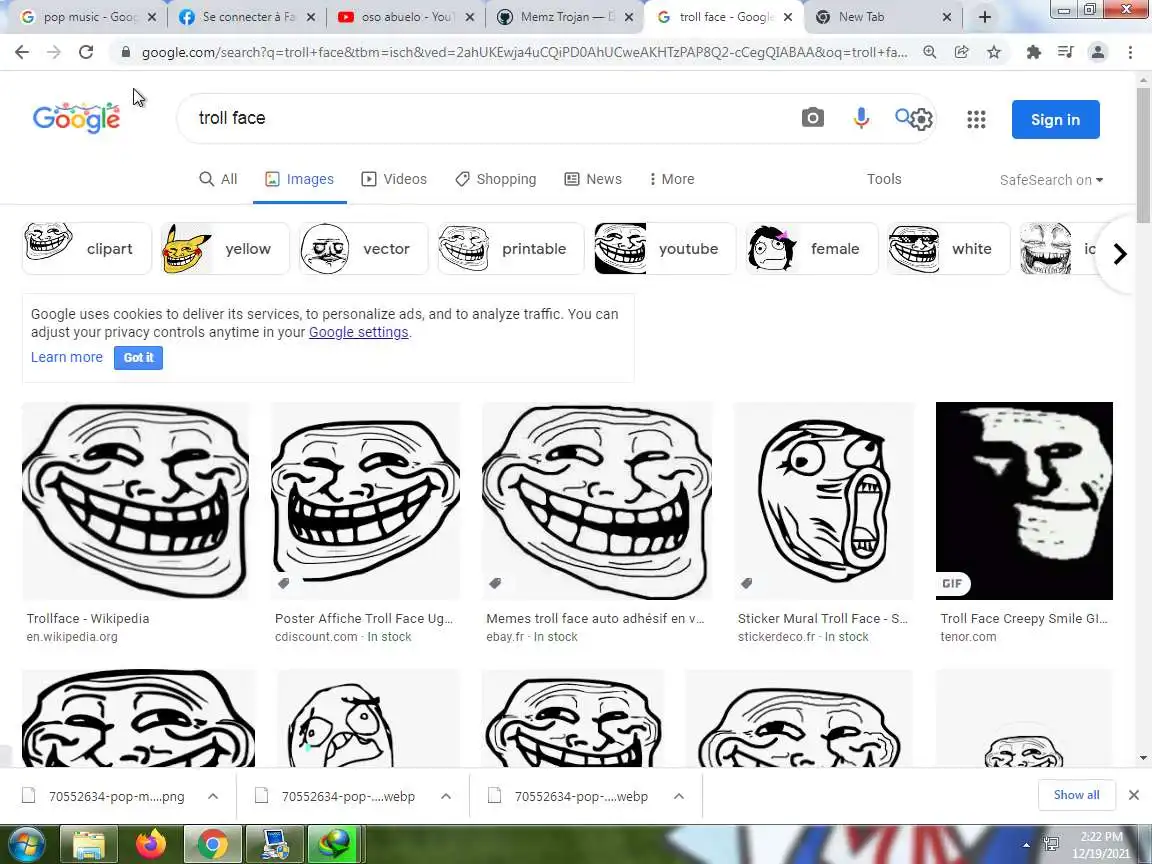The height and width of the screenshot is (864, 1152).
Task: Open the News search tab
Action: pyautogui.click(x=593, y=179)
